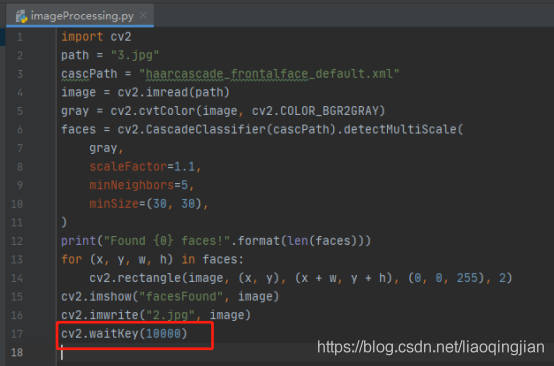The image size is (554, 366).
Task: Click the 'gray,' argument on line 7
Action: point(106,148)
